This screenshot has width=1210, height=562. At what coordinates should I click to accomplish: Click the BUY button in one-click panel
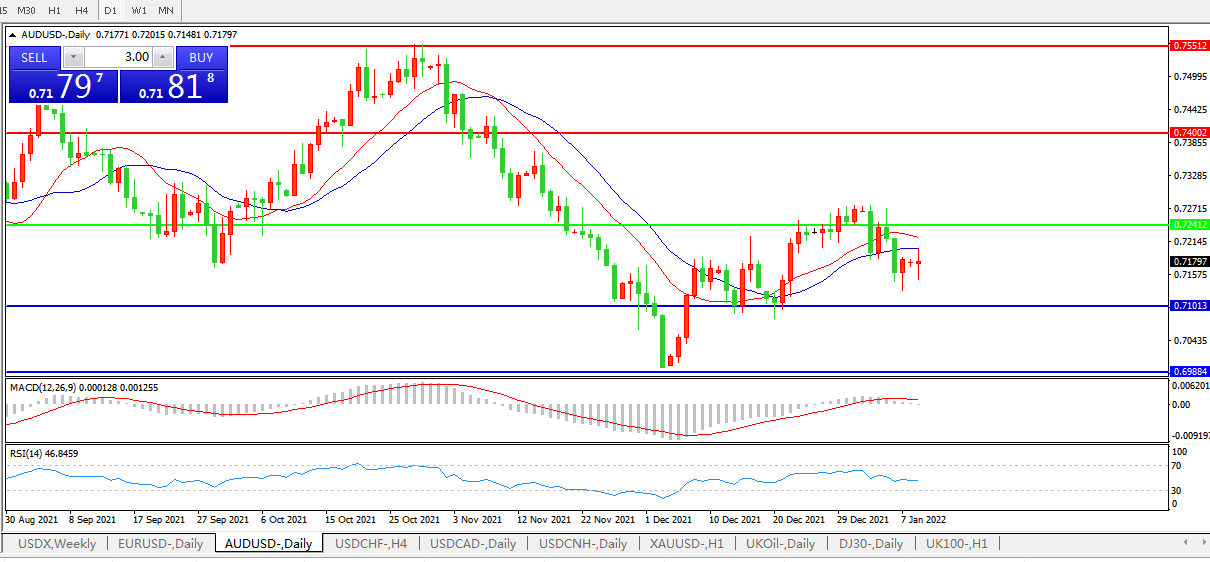[201, 58]
